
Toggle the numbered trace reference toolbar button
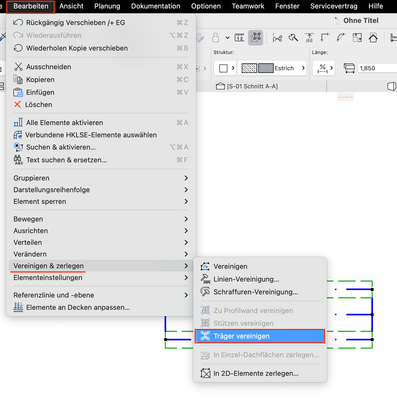(239, 38)
